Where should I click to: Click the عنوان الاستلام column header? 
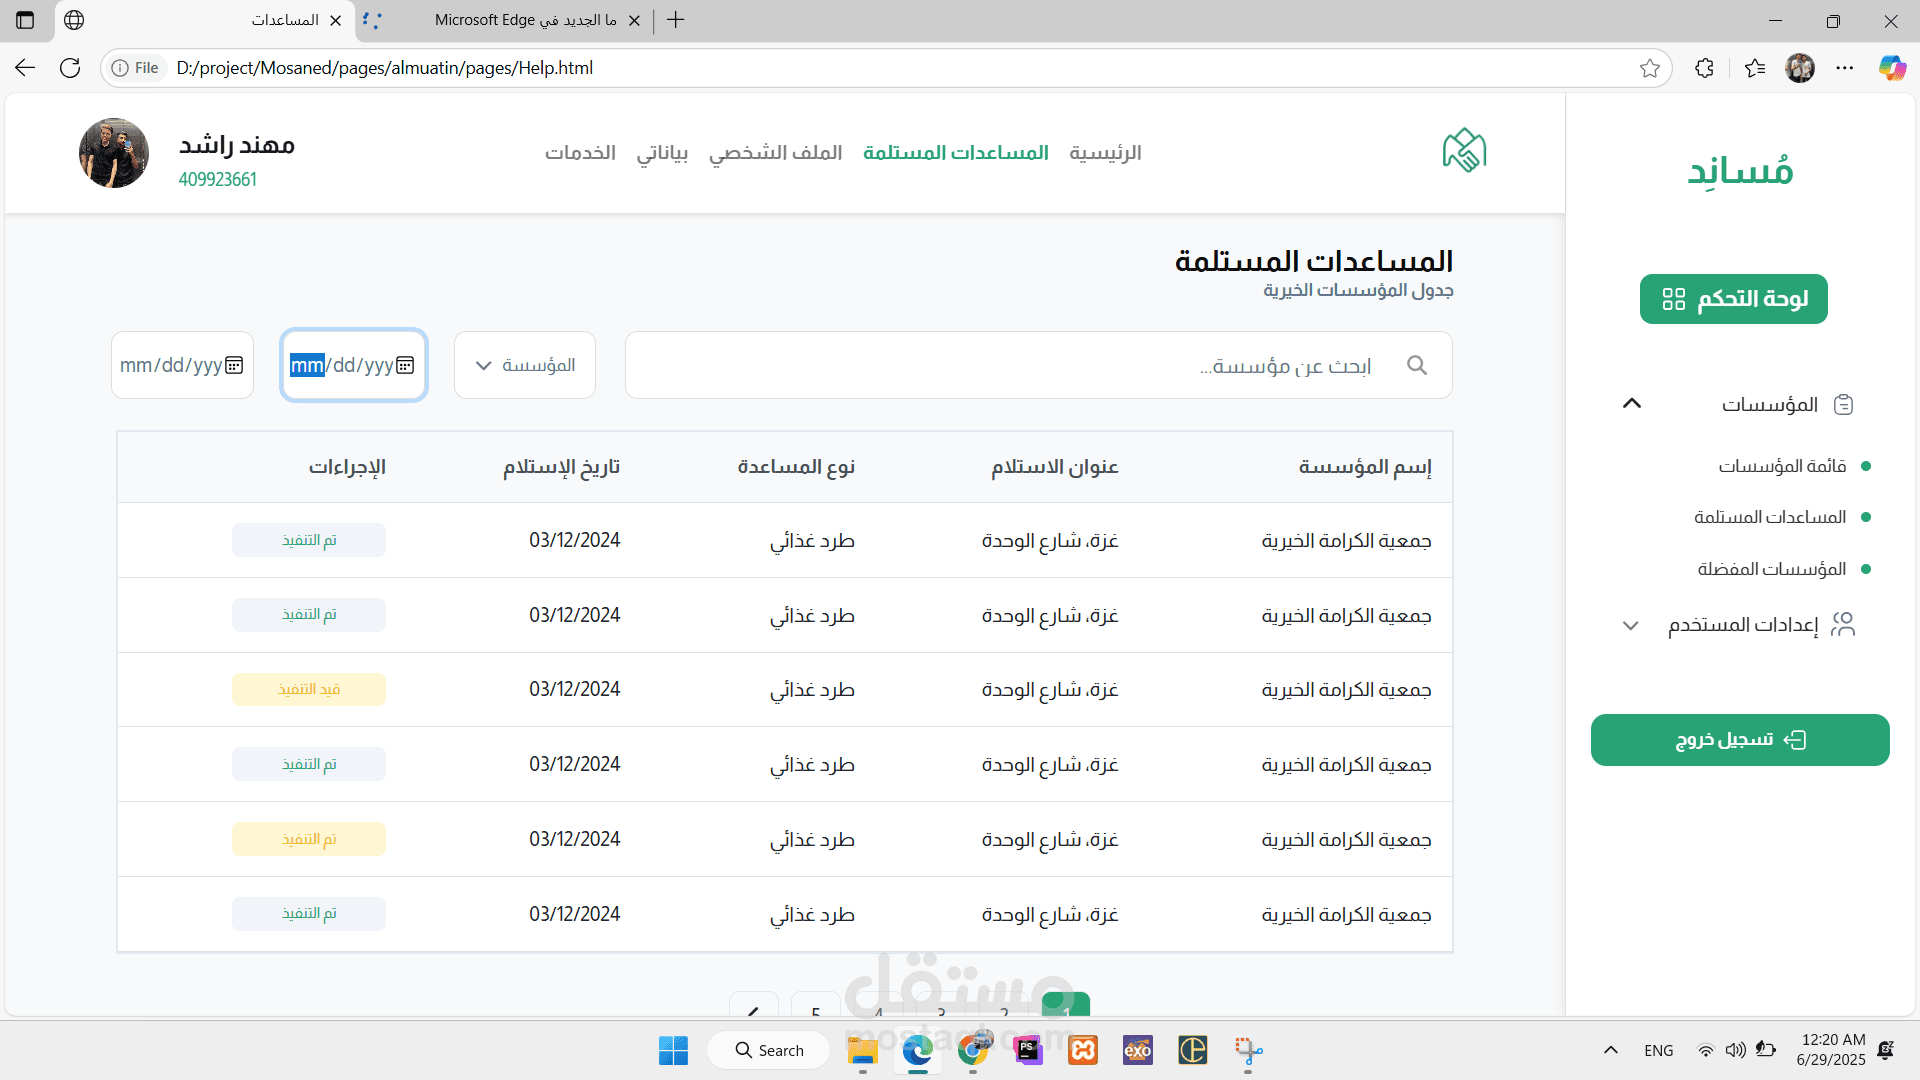[1055, 467]
